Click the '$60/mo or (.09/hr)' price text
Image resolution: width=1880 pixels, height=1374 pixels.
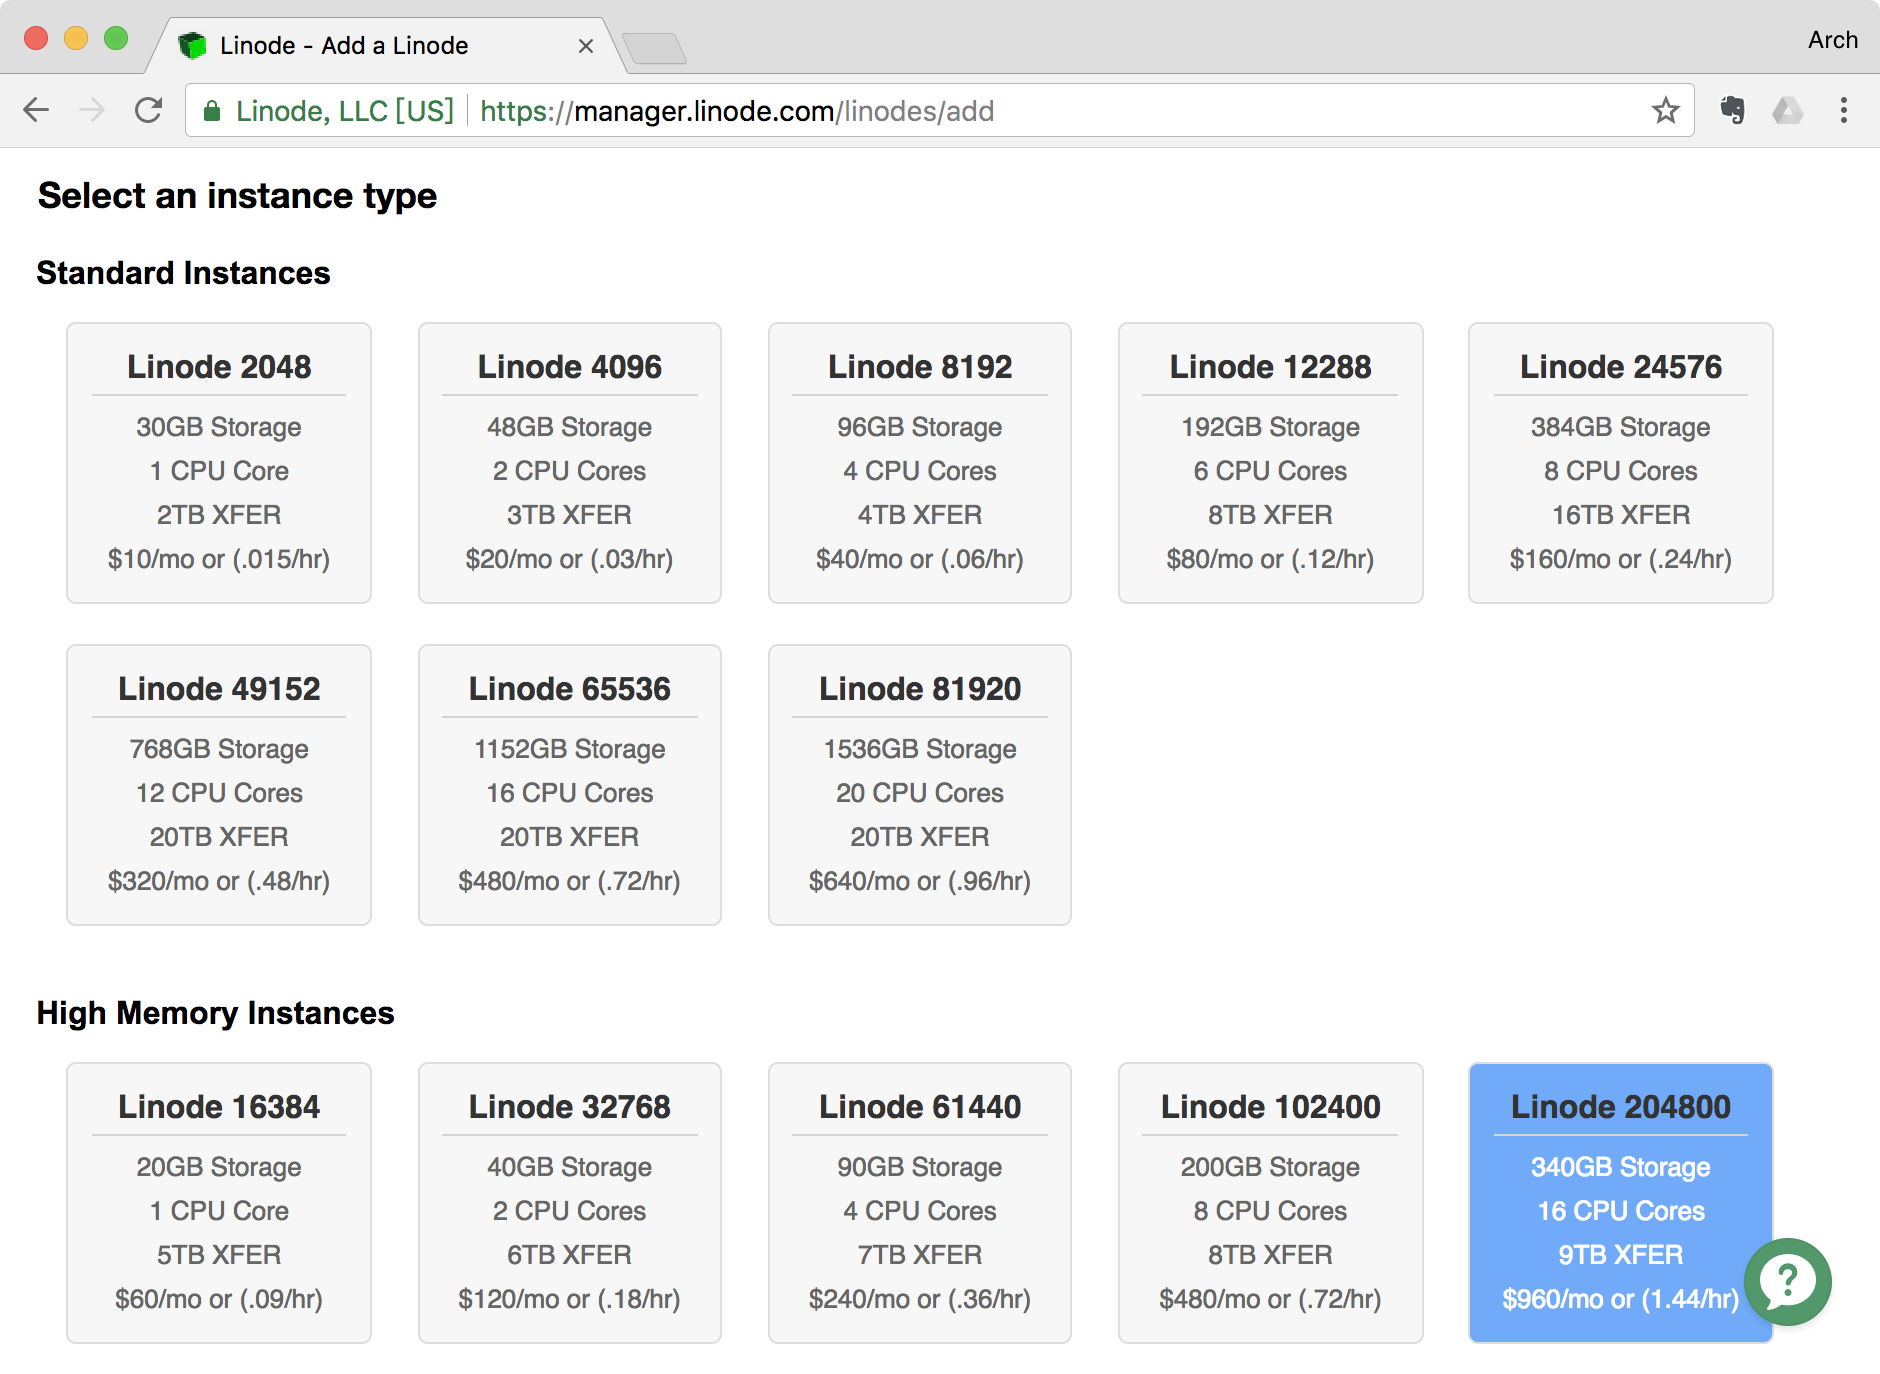(219, 1299)
